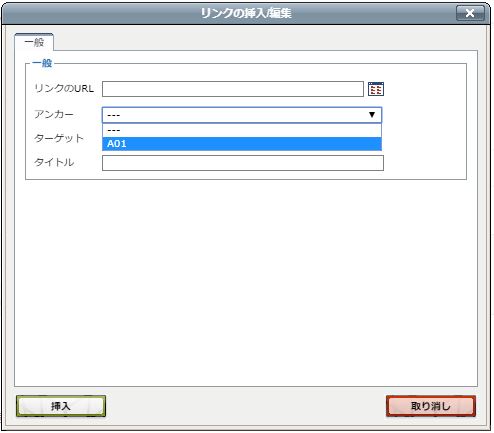
Task: Click the タイトル label
Action: click(x=54, y=162)
